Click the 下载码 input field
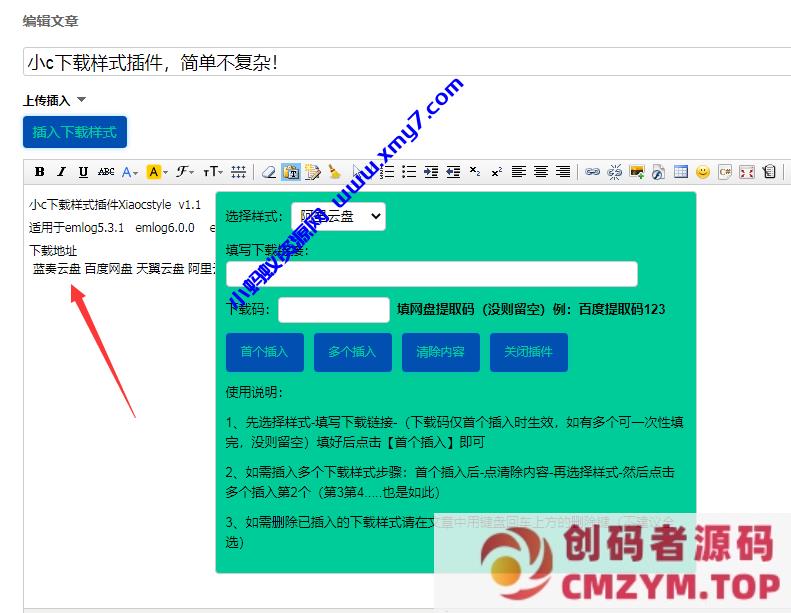This screenshot has height=613, width=791. click(333, 310)
